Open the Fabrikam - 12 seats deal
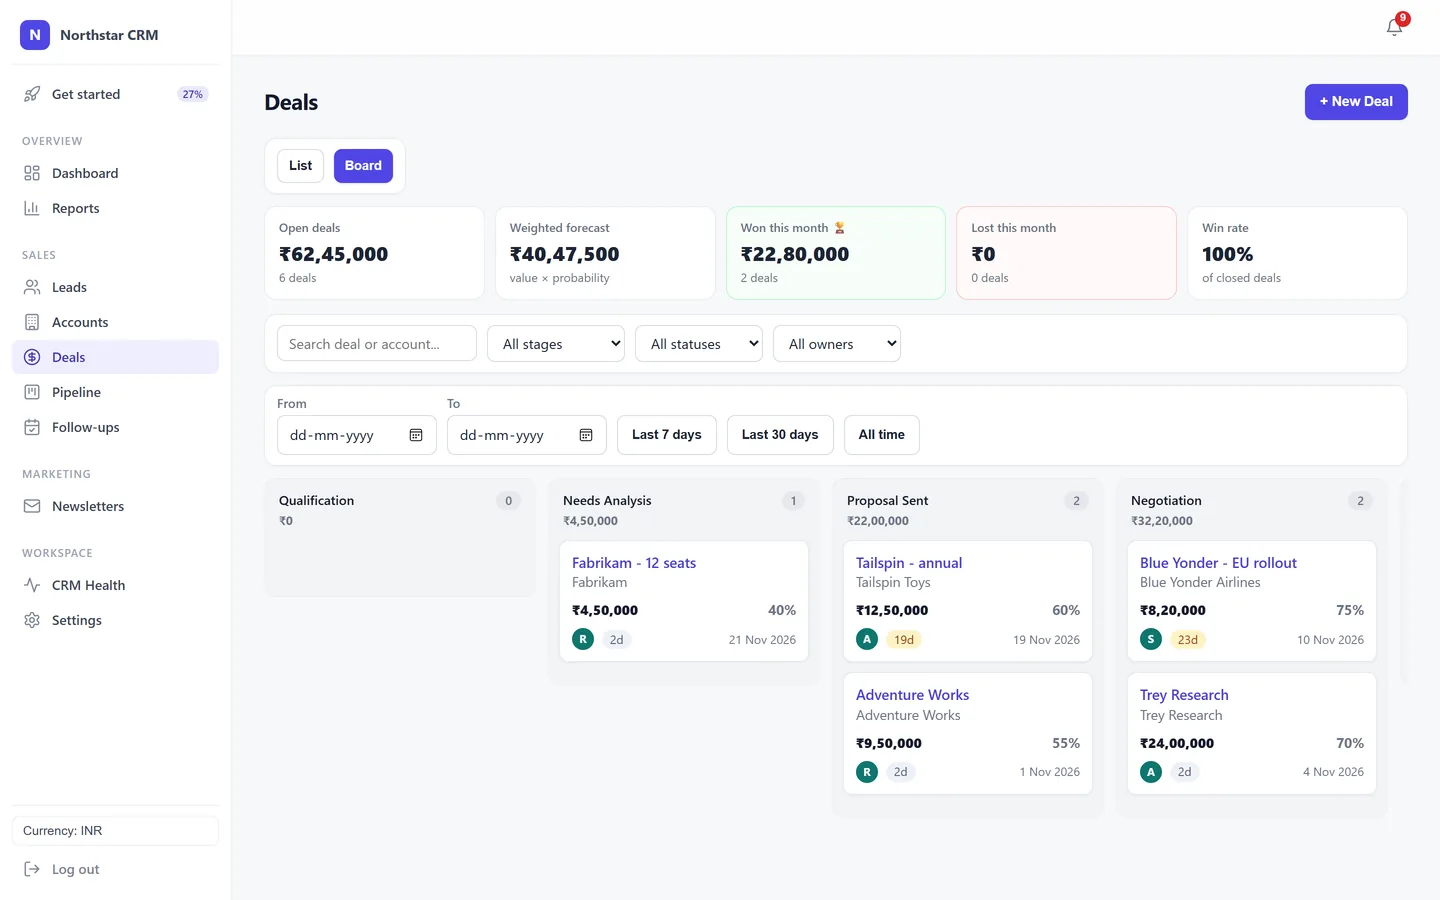 634,563
